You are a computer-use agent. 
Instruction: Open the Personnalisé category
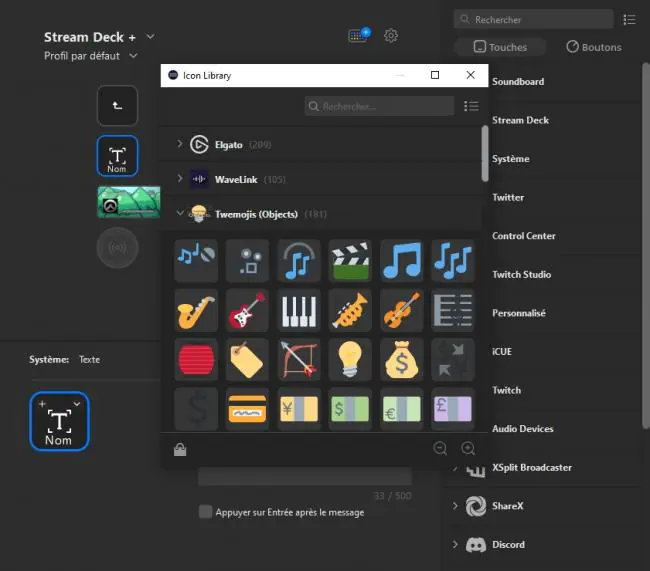point(519,313)
